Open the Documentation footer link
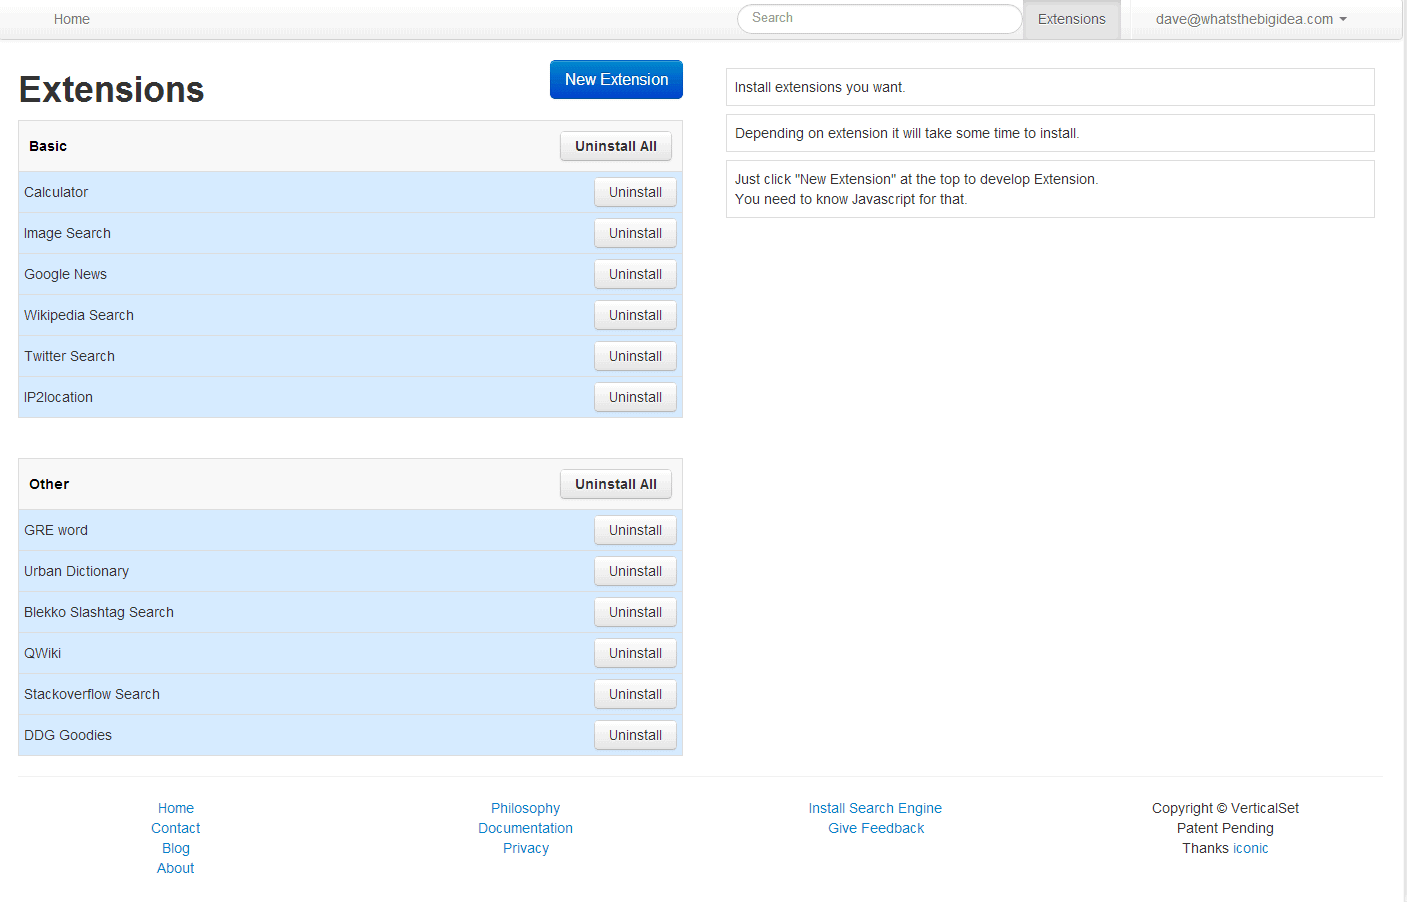Screen dimensions: 1407x902 coord(526,828)
